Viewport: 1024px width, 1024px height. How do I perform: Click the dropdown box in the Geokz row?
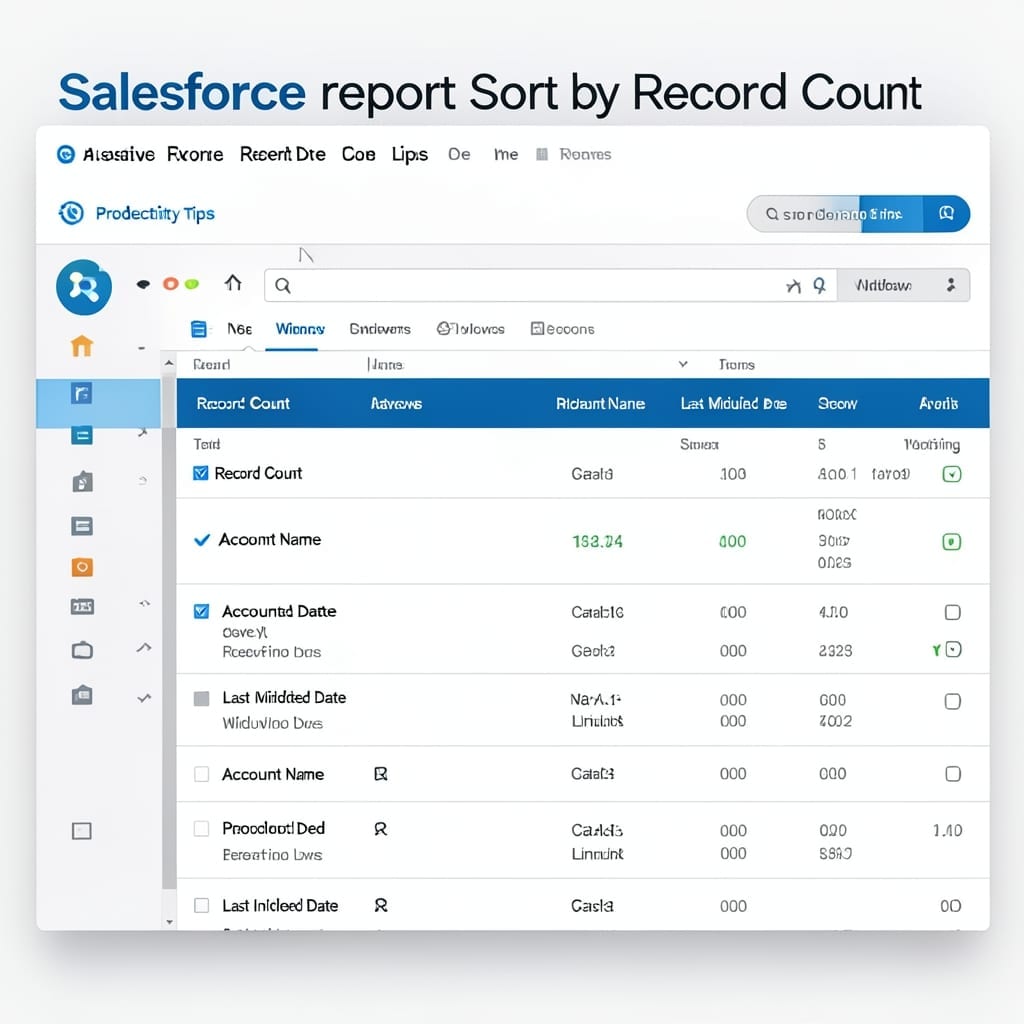tap(953, 650)
